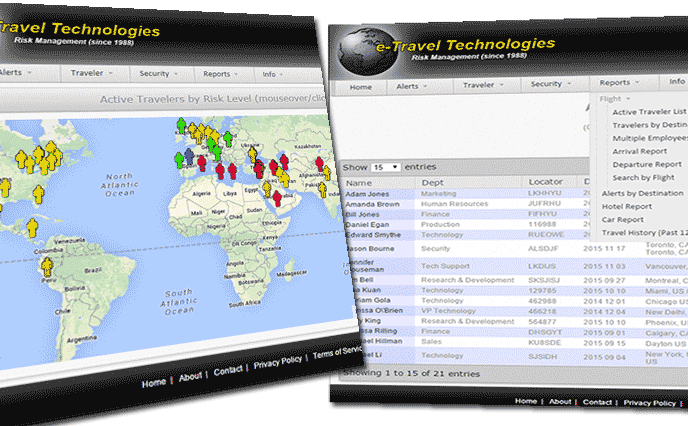
Task: Click Home tab in the list window
Action: click(x=360, y=87)
